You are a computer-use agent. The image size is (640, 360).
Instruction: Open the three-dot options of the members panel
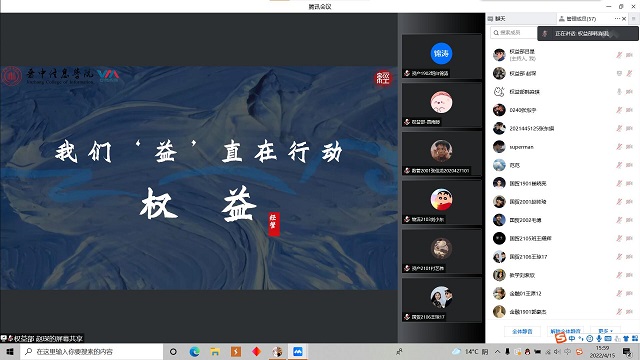(617, 18)
